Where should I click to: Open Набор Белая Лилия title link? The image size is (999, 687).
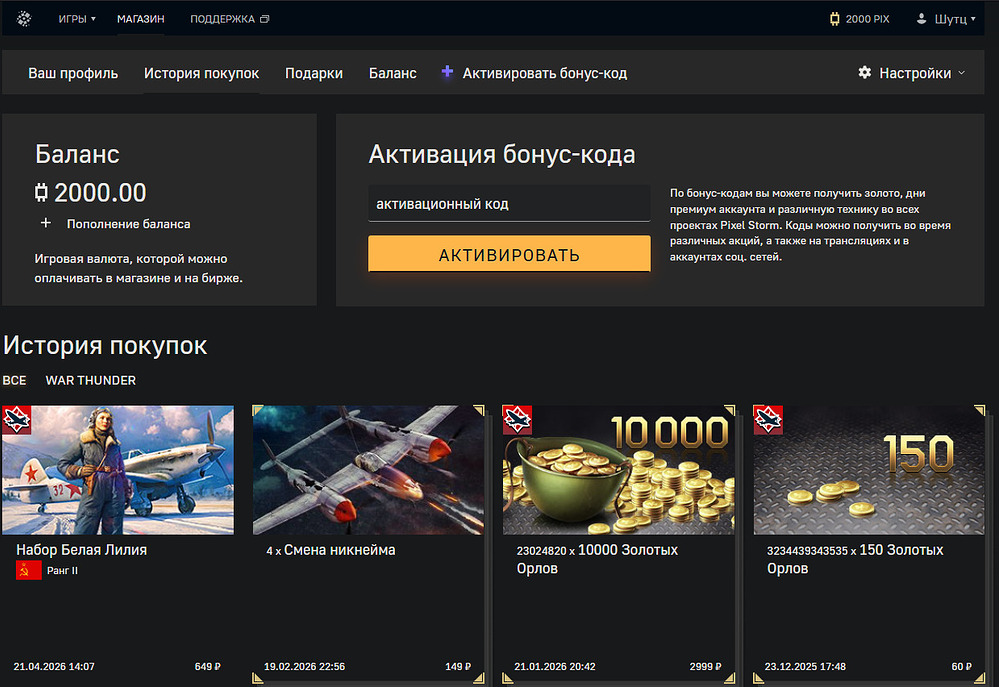pos(82,550)
